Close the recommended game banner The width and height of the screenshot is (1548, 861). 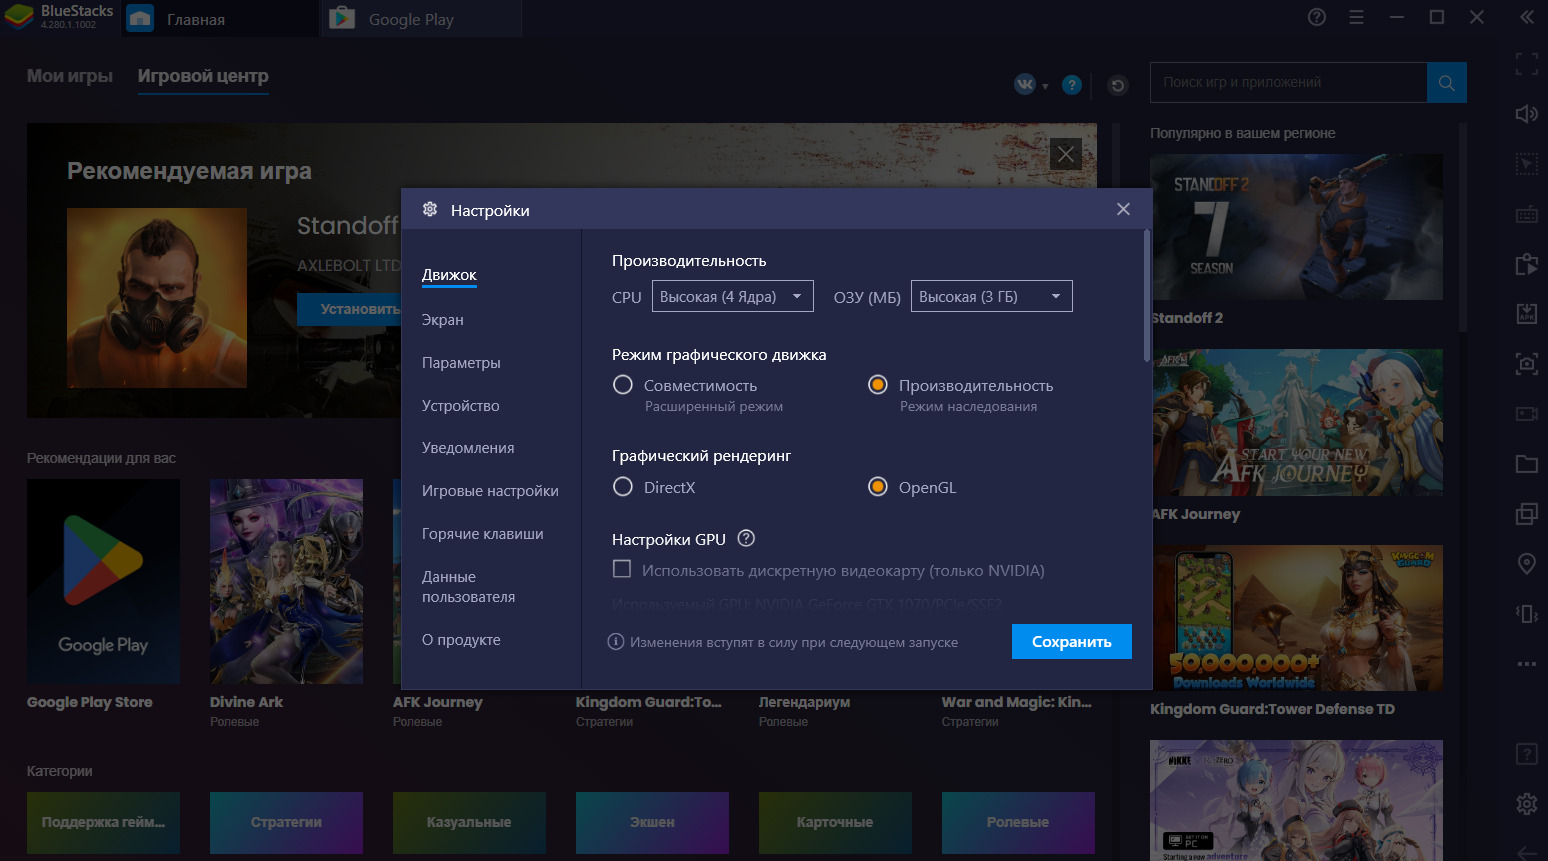point(1066,154)
